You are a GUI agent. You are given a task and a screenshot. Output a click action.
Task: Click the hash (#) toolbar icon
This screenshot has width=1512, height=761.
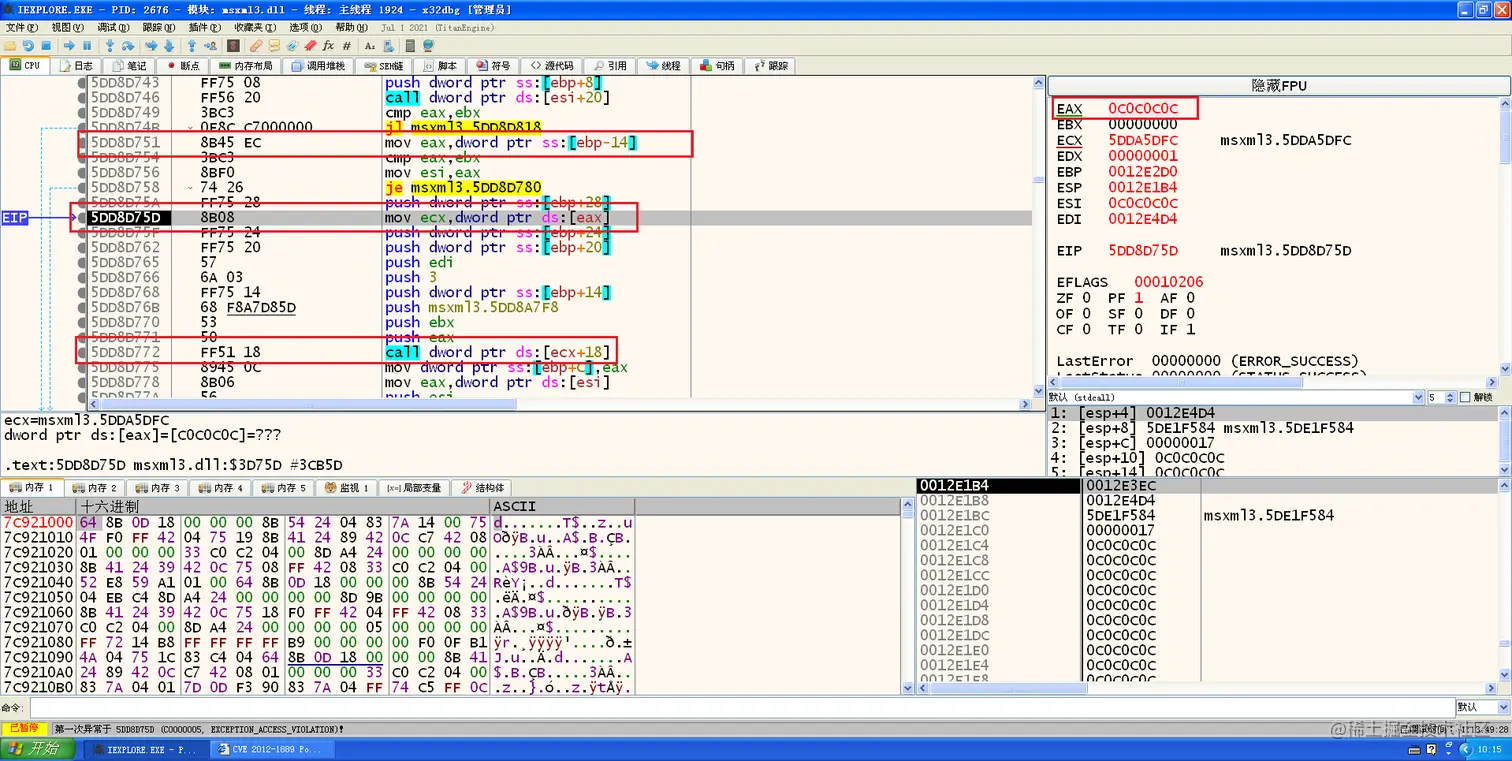point(346,46)
